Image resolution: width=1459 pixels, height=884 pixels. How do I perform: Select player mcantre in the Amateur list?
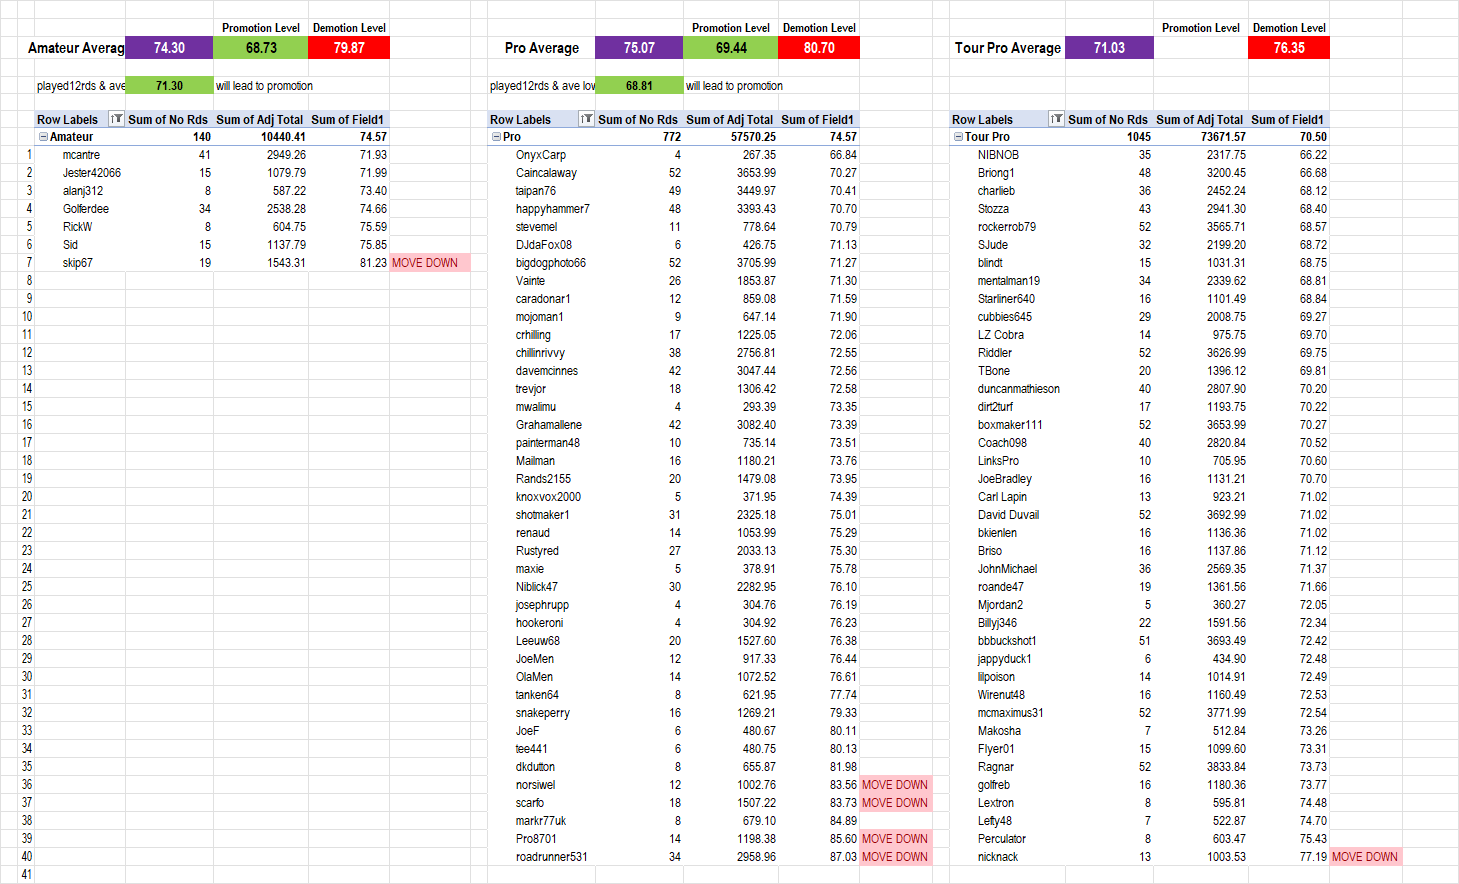pos(81,155)
